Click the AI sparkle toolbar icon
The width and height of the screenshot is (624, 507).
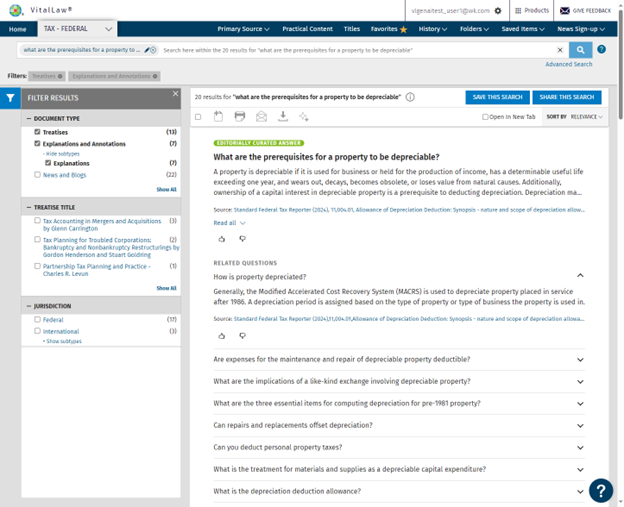coord(304,117)
